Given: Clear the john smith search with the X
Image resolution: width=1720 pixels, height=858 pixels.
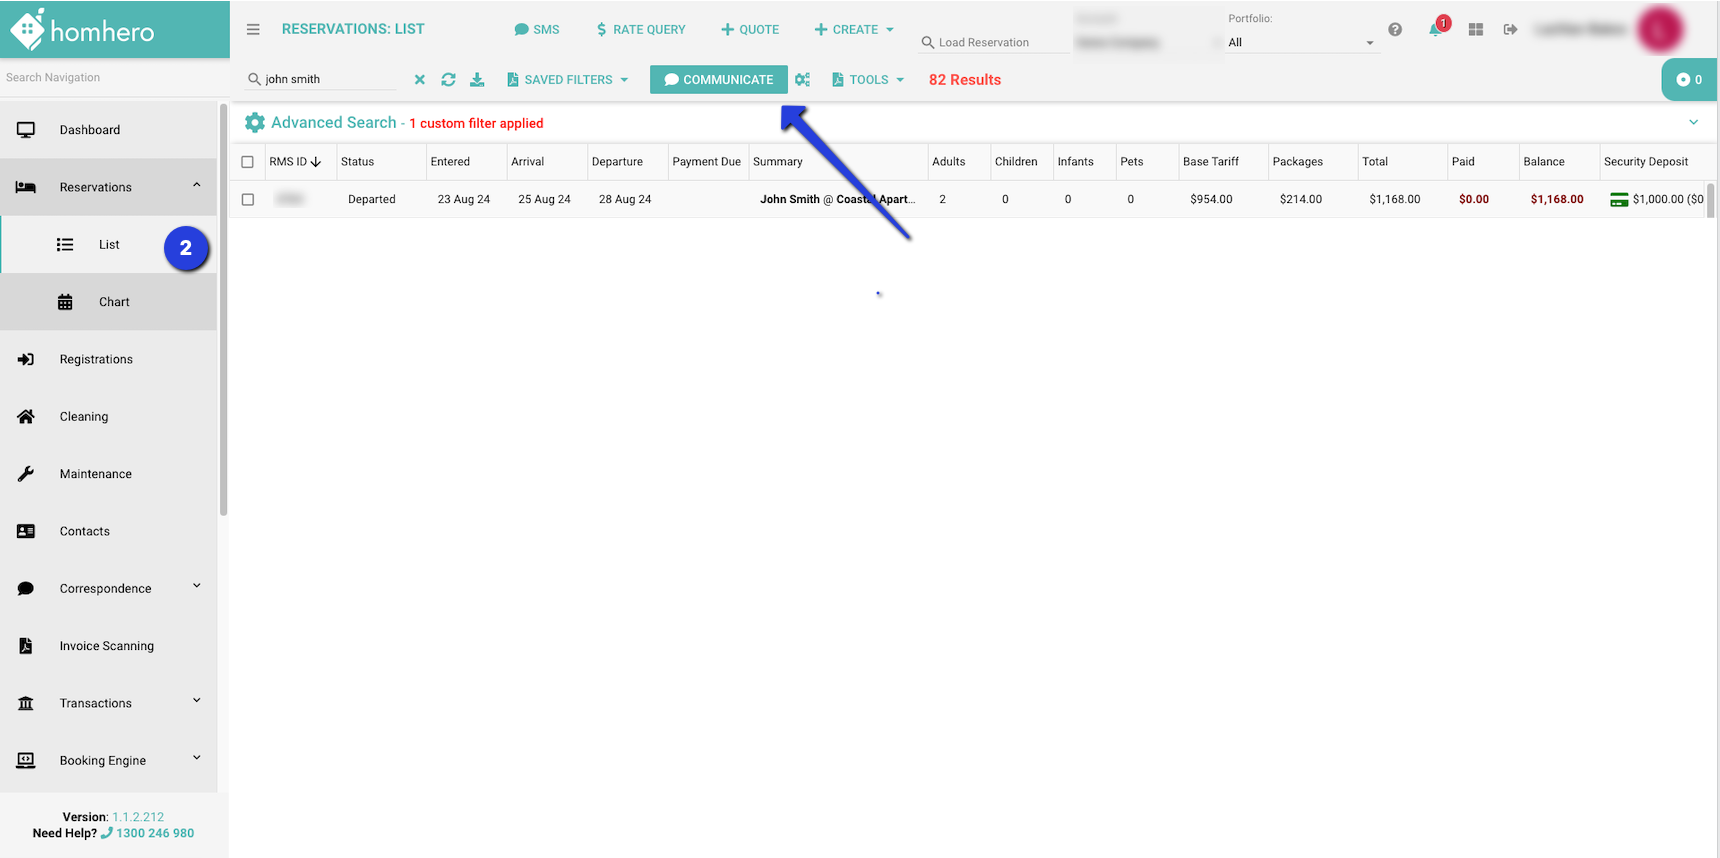Looking at the screenshot, I should pos(420,80).
